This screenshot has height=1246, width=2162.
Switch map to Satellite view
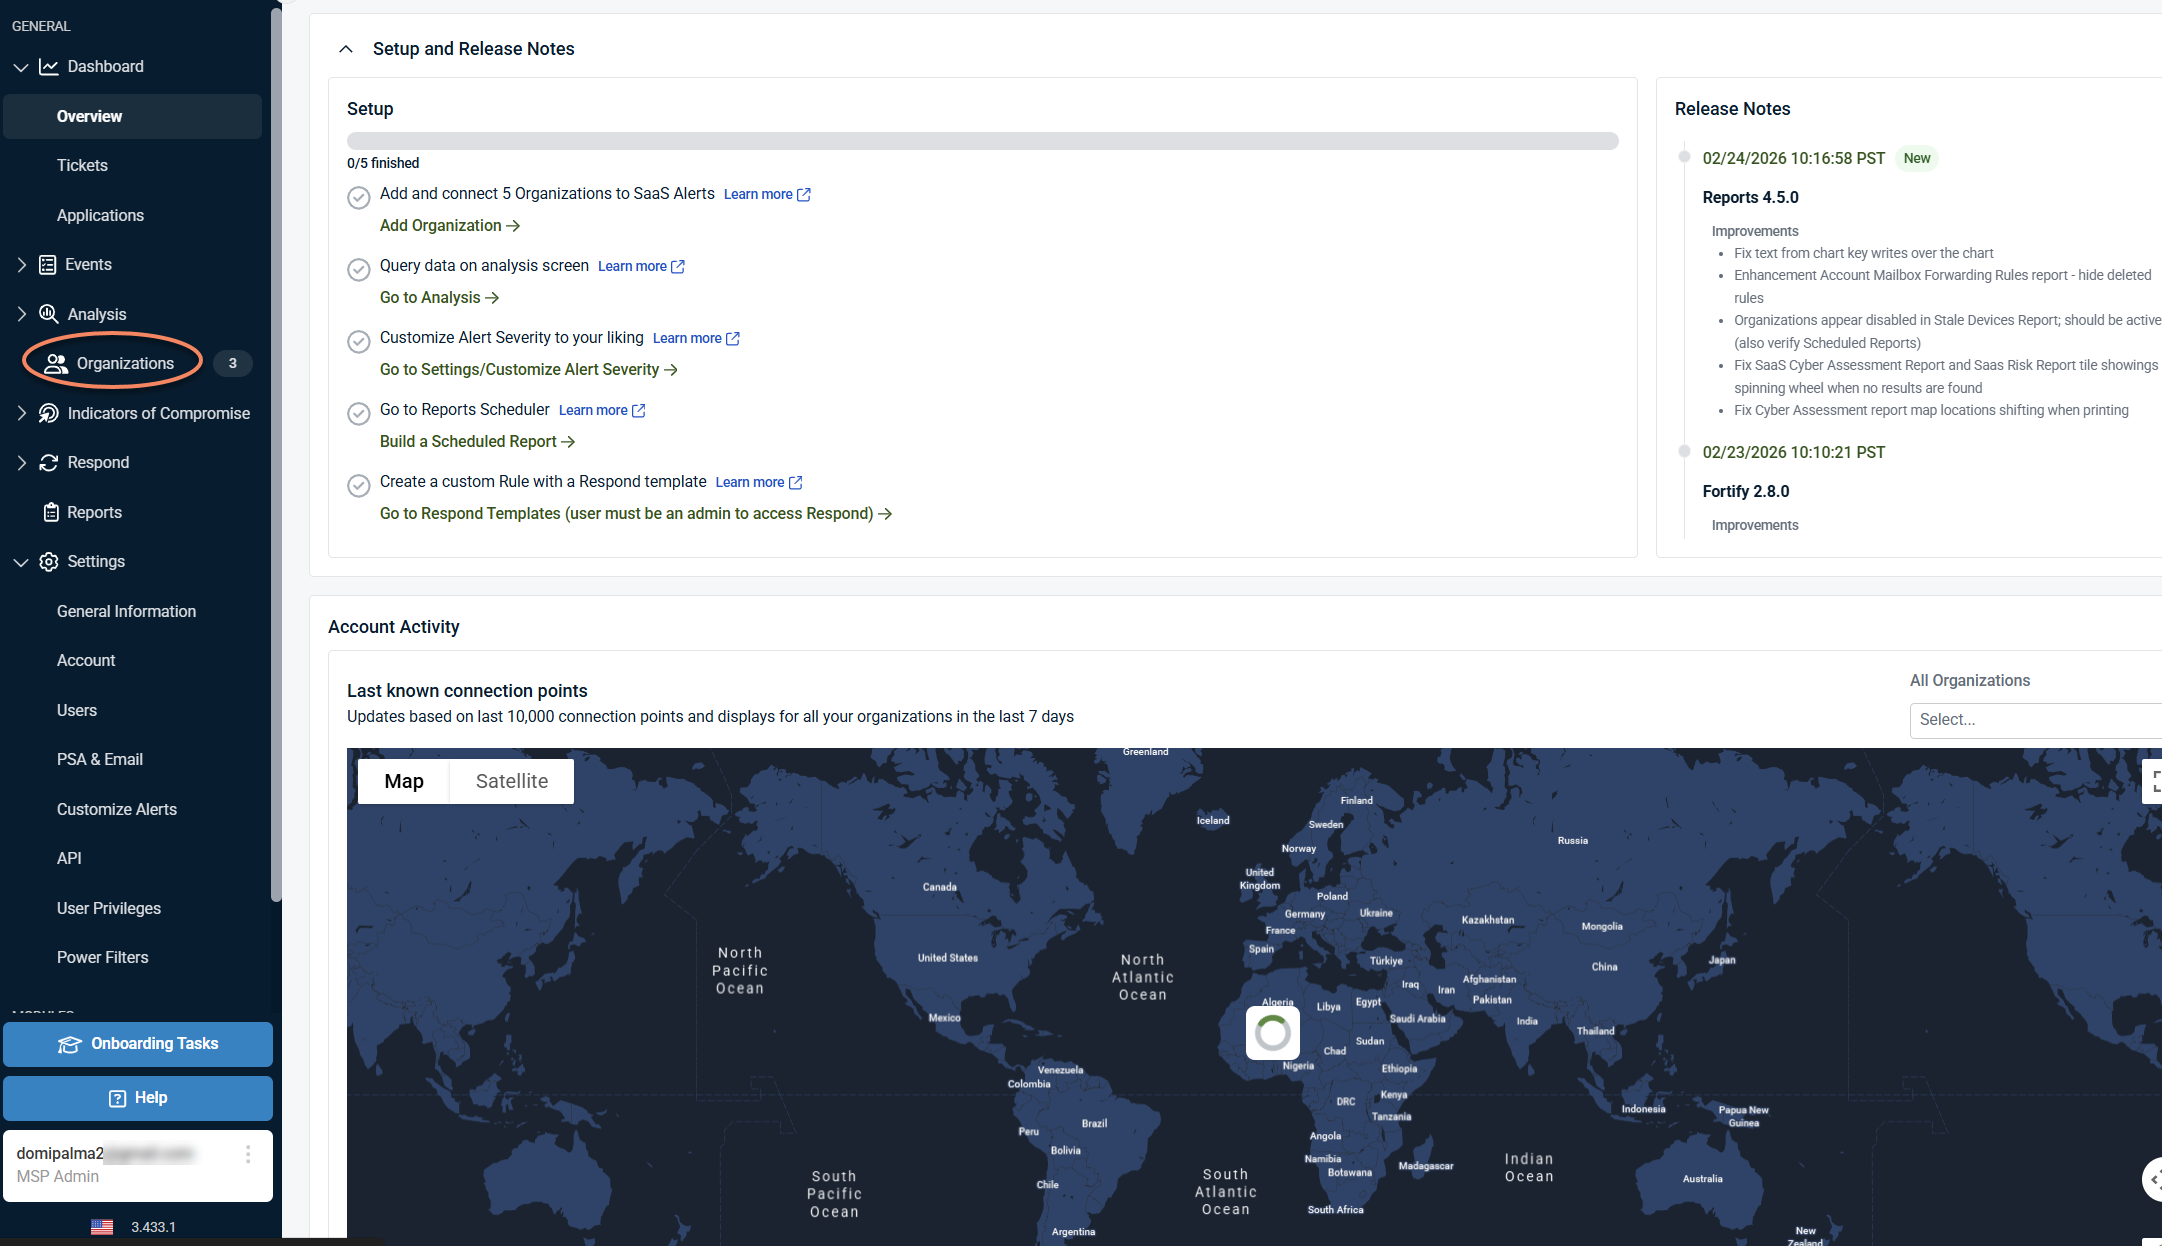tap(511, 781)
